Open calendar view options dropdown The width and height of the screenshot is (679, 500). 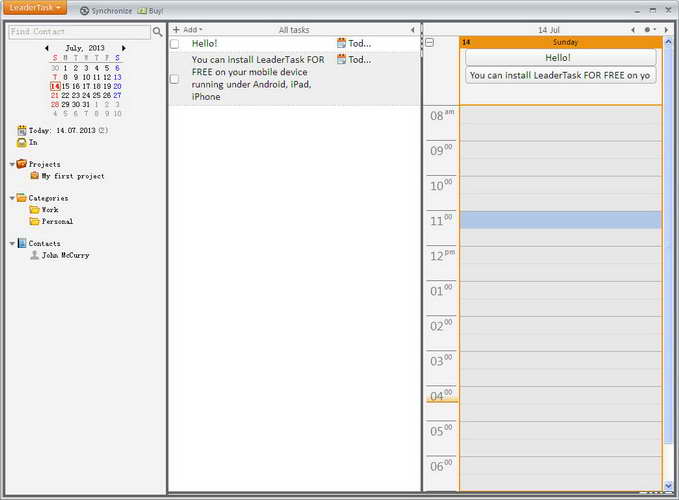tap(650, 30)
